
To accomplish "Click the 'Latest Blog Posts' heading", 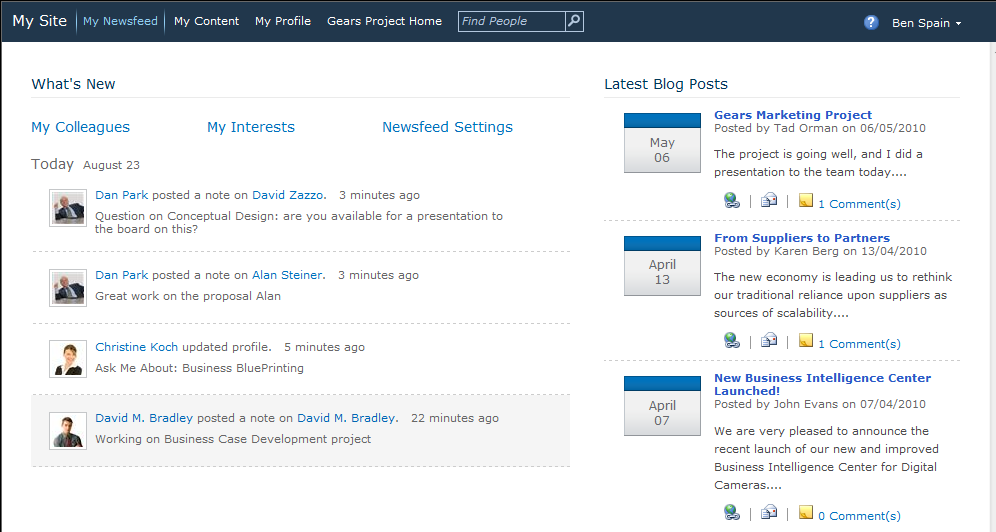I will (666, 84).
